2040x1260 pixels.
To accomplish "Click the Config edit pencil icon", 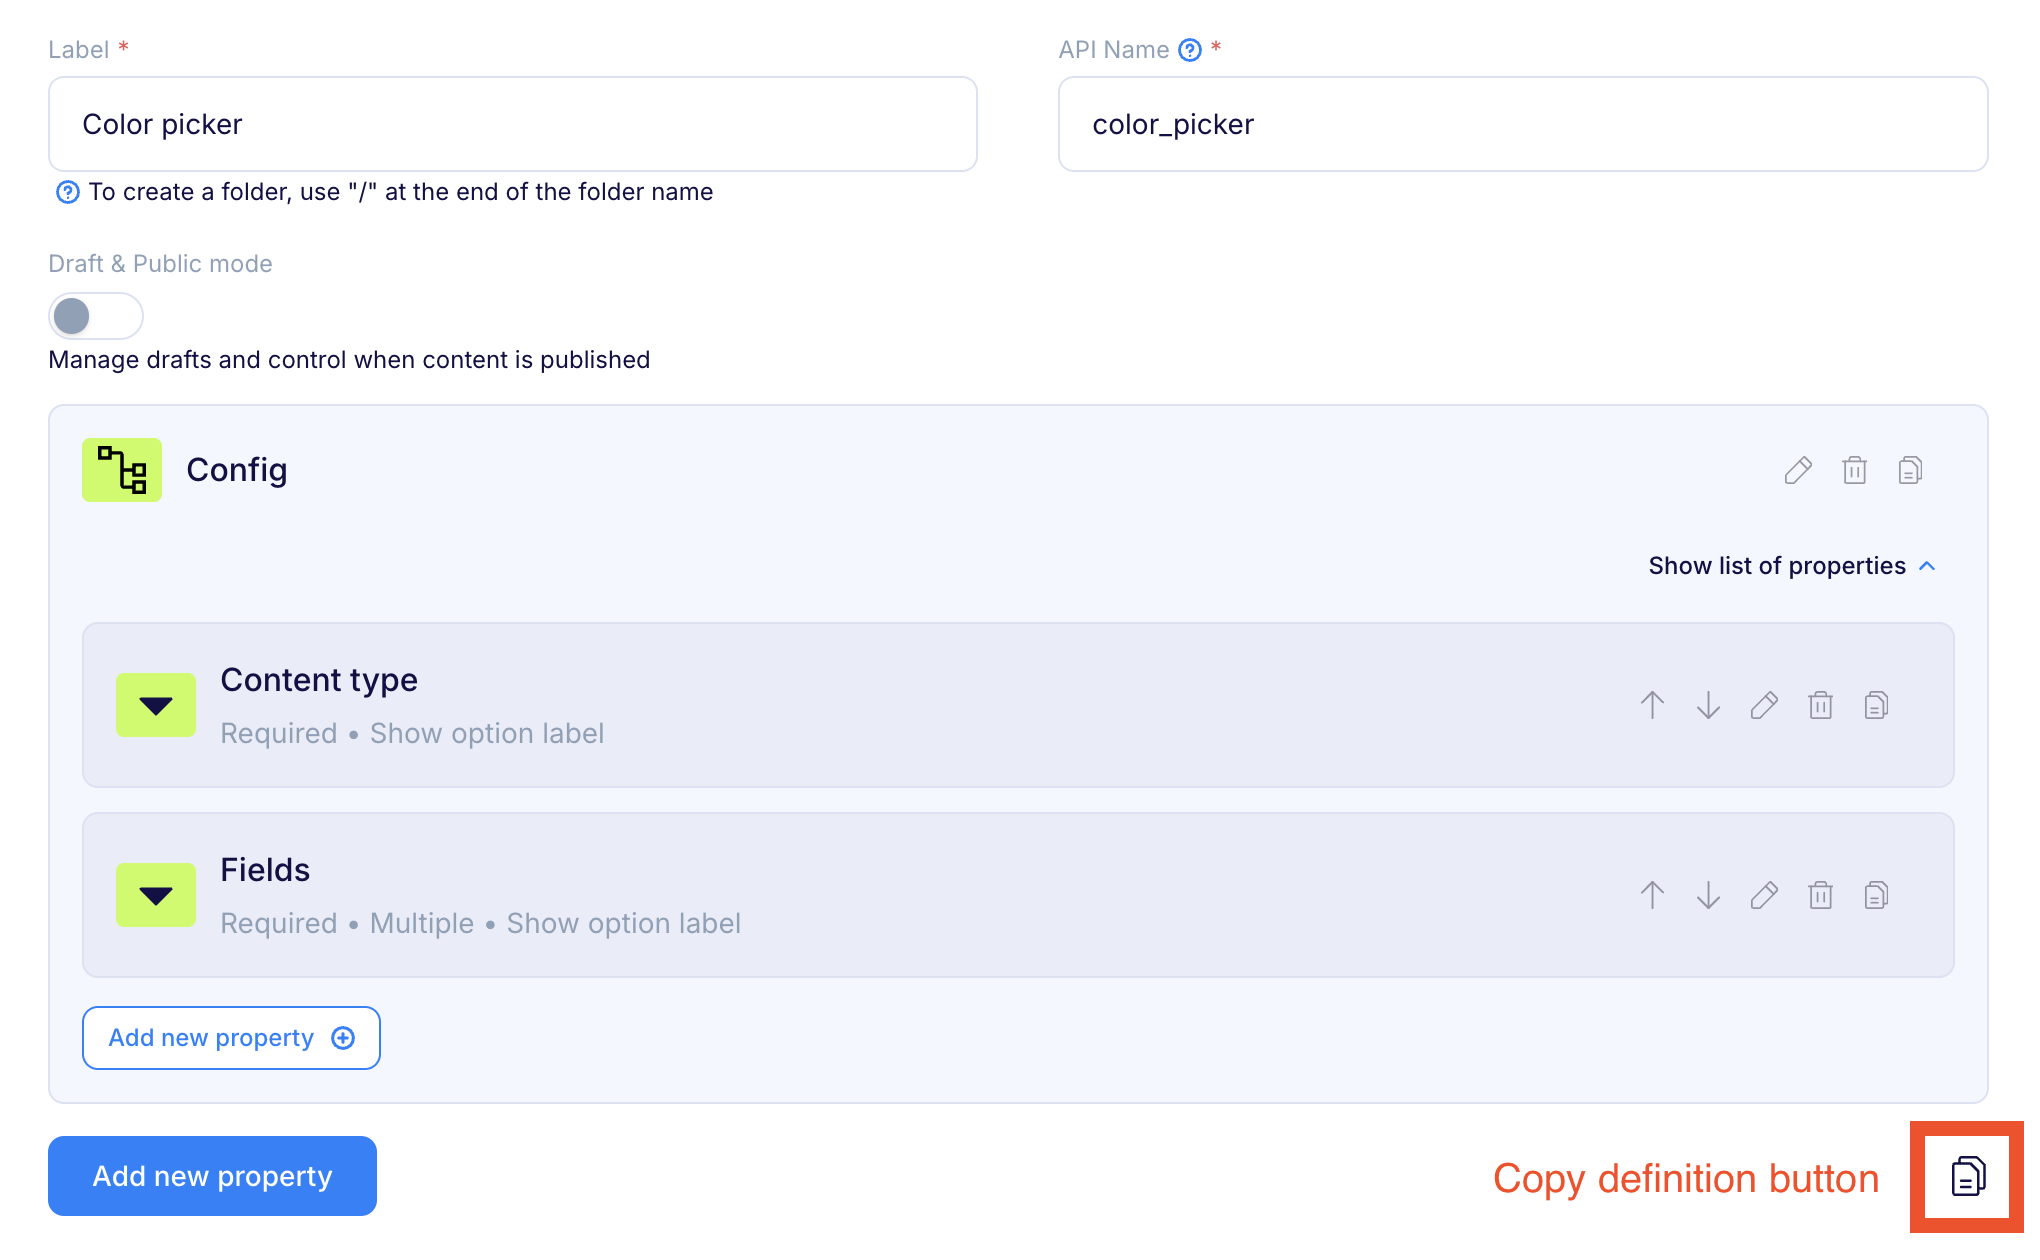I will (1798, 470).
